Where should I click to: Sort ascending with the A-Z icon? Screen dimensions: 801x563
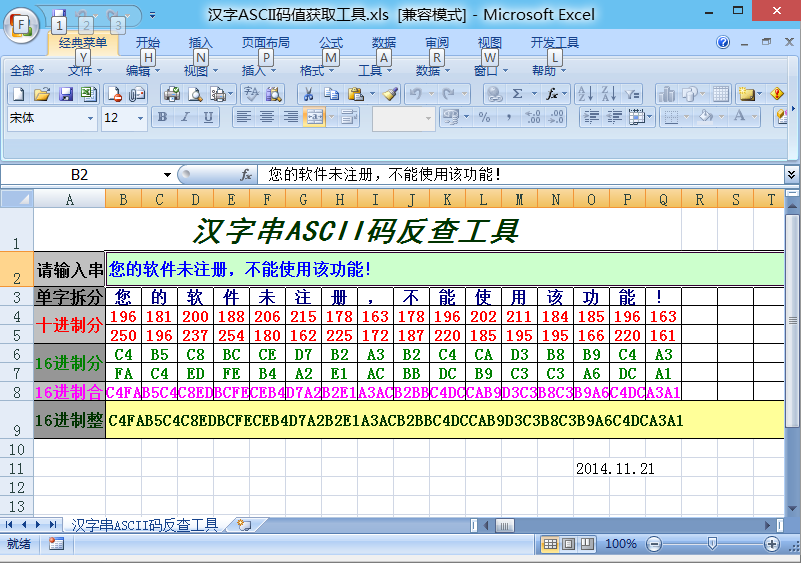[583, 94]
